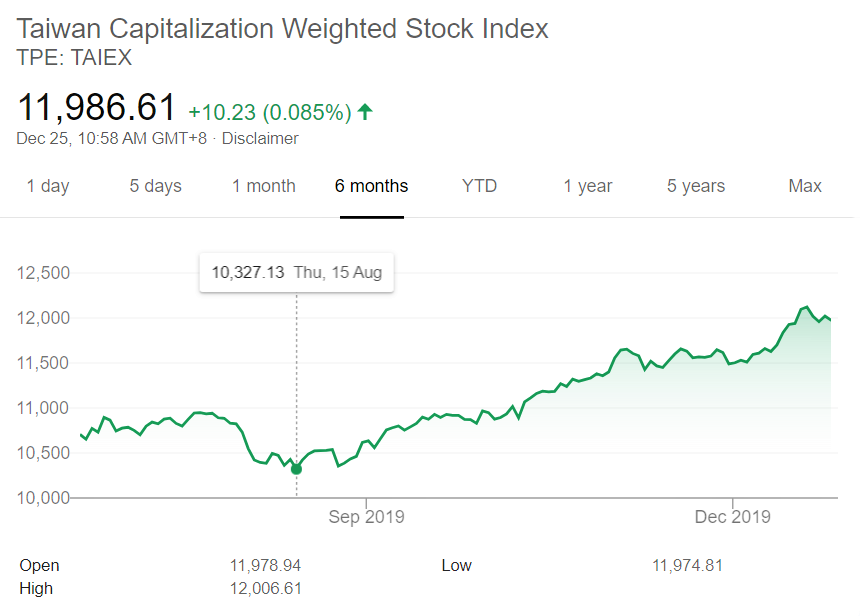
Task: Click the 10,327.13 Thu, 15 Aug tooltip
Action: (297, 272)
